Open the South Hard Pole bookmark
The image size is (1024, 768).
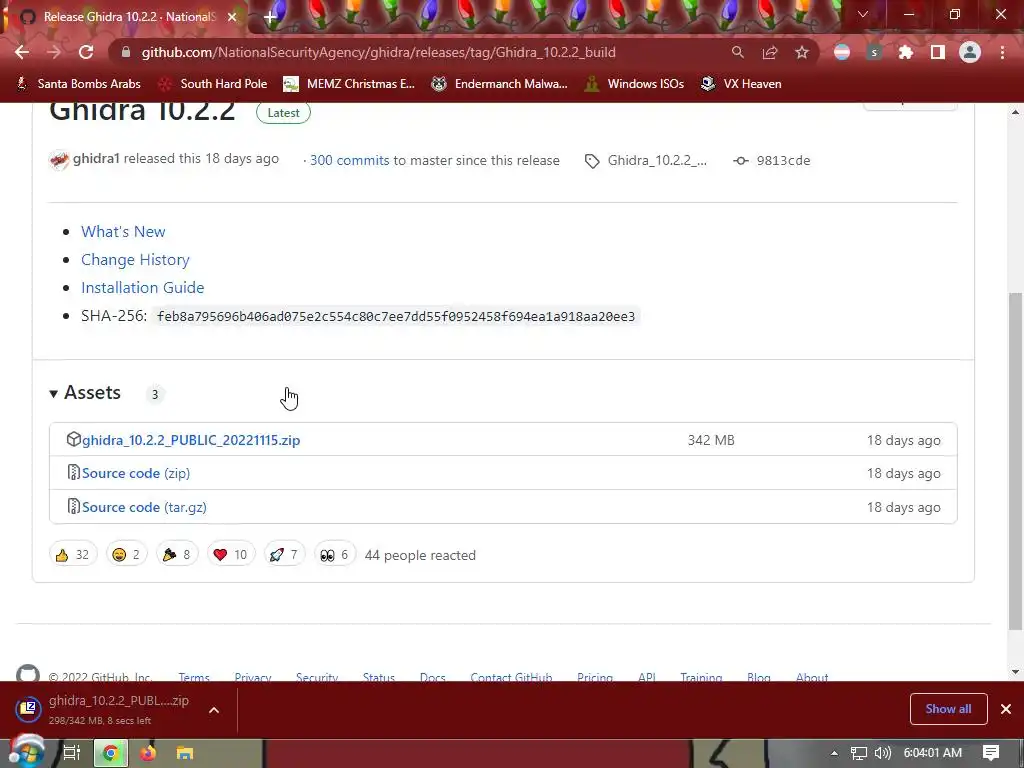(x=213, y=84)
